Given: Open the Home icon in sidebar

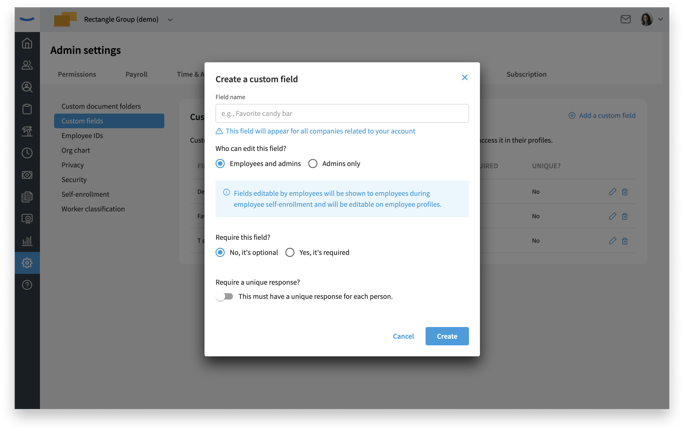Looking at the screenshot, I should (27, 43).
